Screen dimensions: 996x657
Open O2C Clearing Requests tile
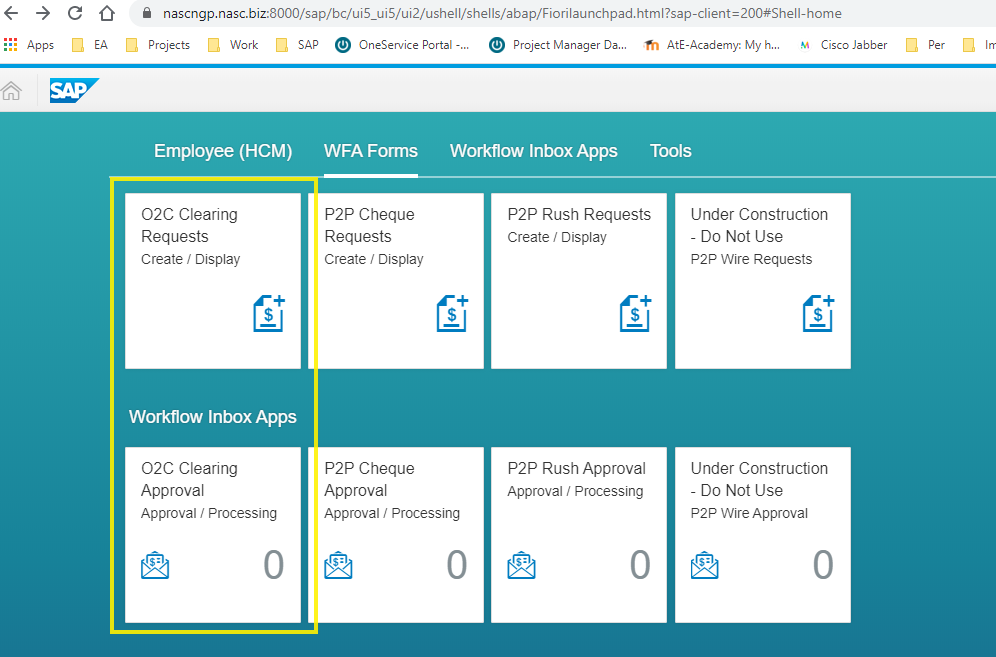pyautogui.click(x=213, y=281)
